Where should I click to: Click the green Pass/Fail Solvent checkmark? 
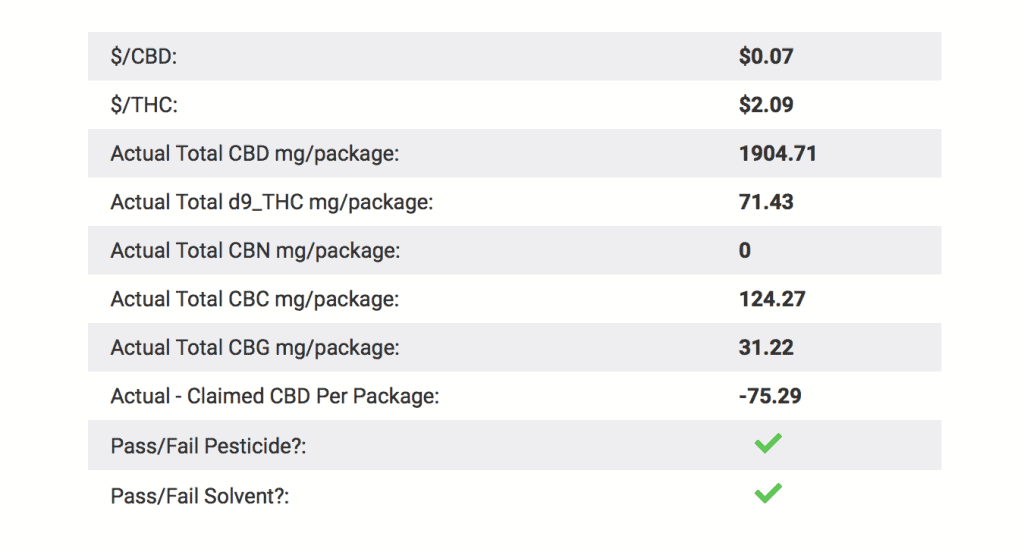(x=768, y=493)
